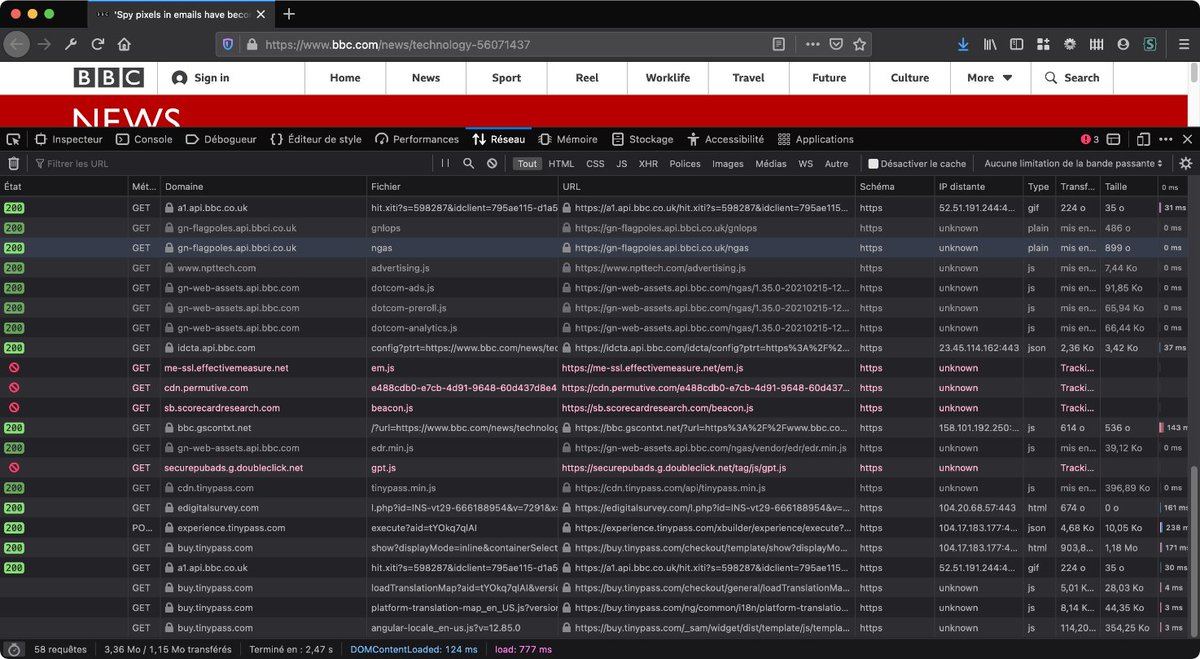Open the Stockage tab

point(642,139)
